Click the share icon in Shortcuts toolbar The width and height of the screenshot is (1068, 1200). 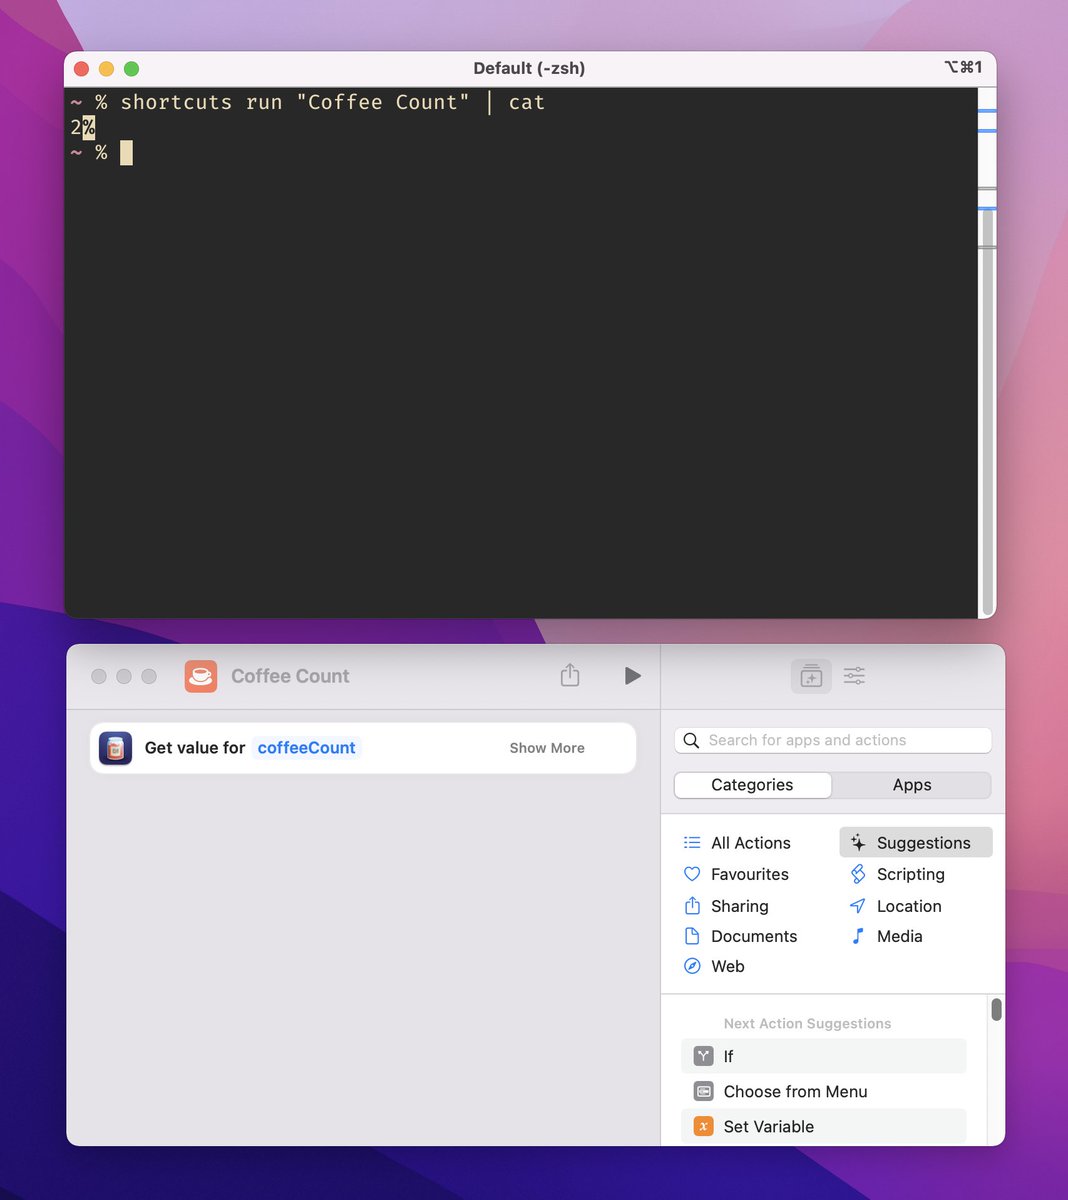pyautogui.click(x=570, y=675)
